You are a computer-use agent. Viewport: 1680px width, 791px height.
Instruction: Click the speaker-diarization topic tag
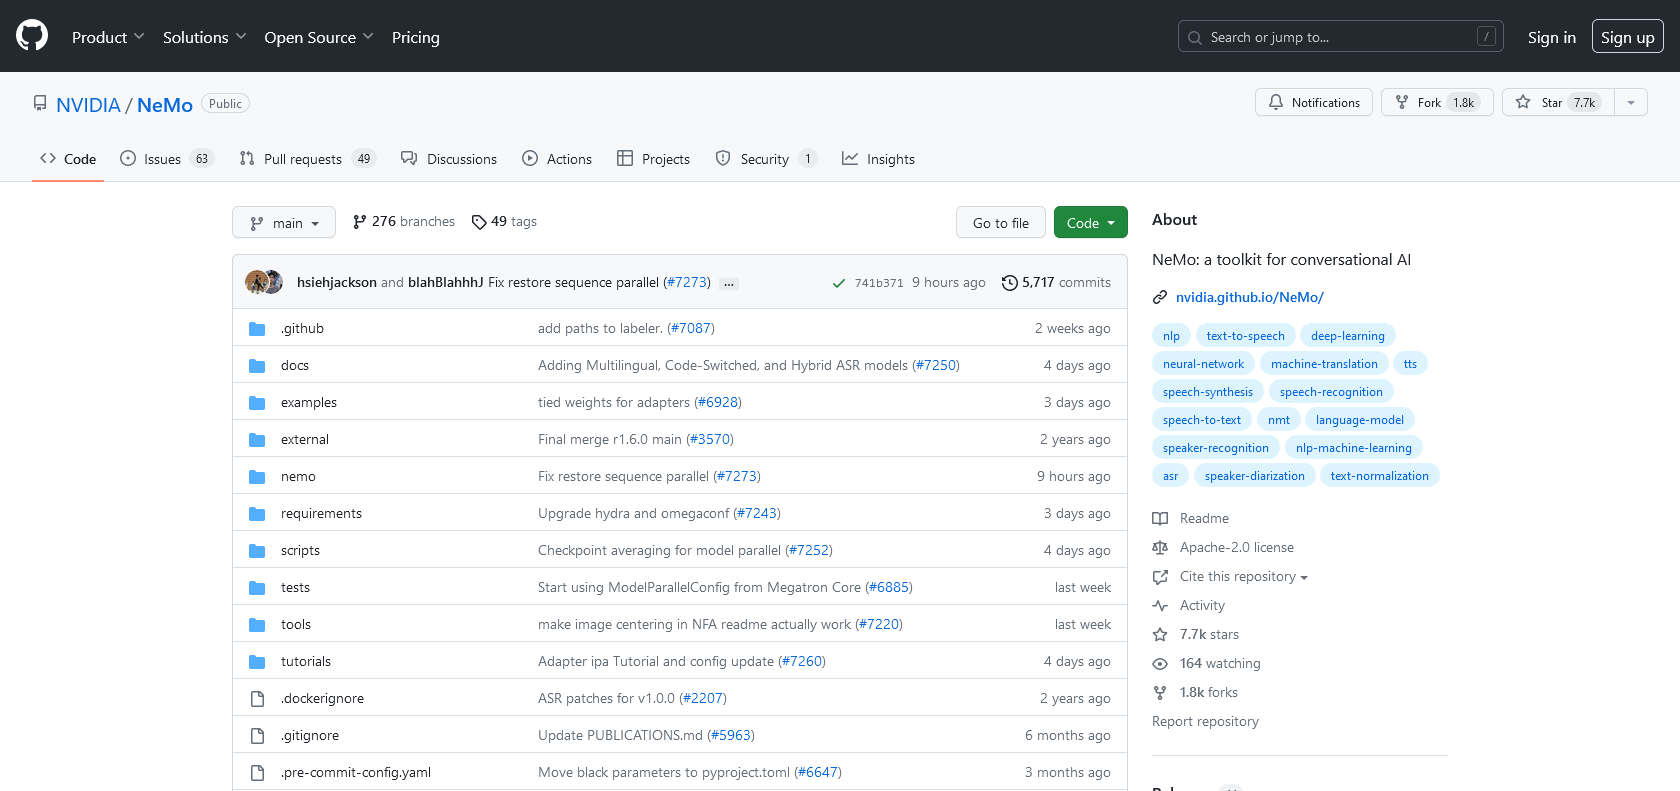(x=1255, y=476)
